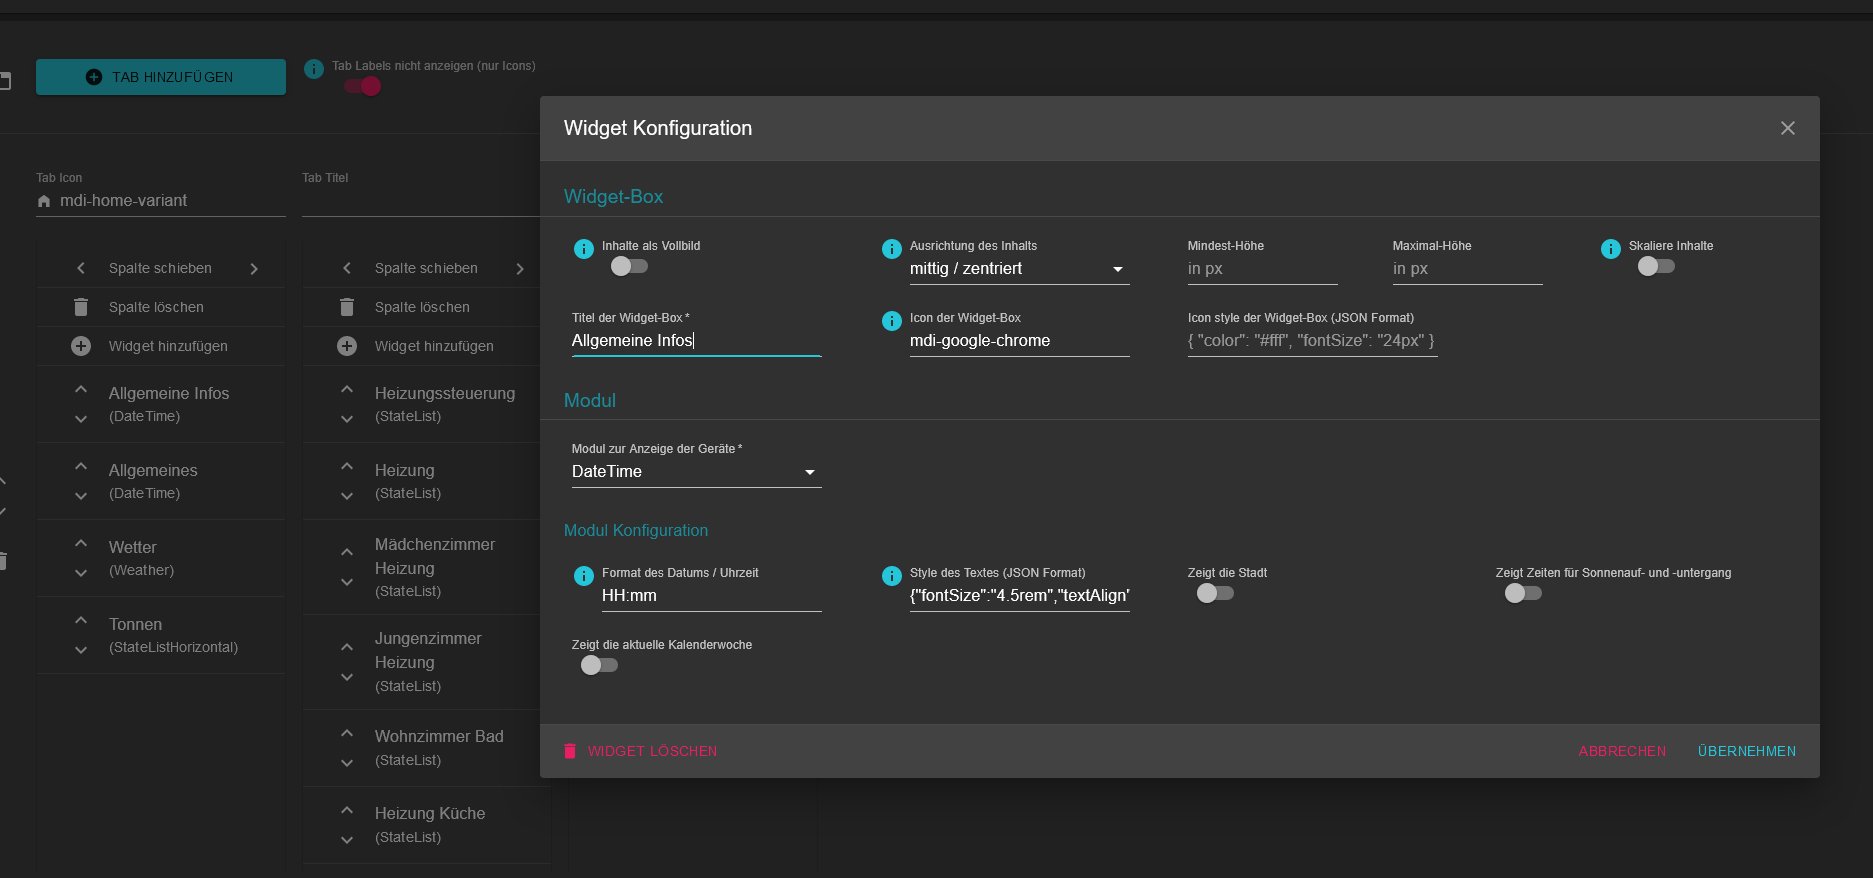Move Wetter widget down

[81, 573]
